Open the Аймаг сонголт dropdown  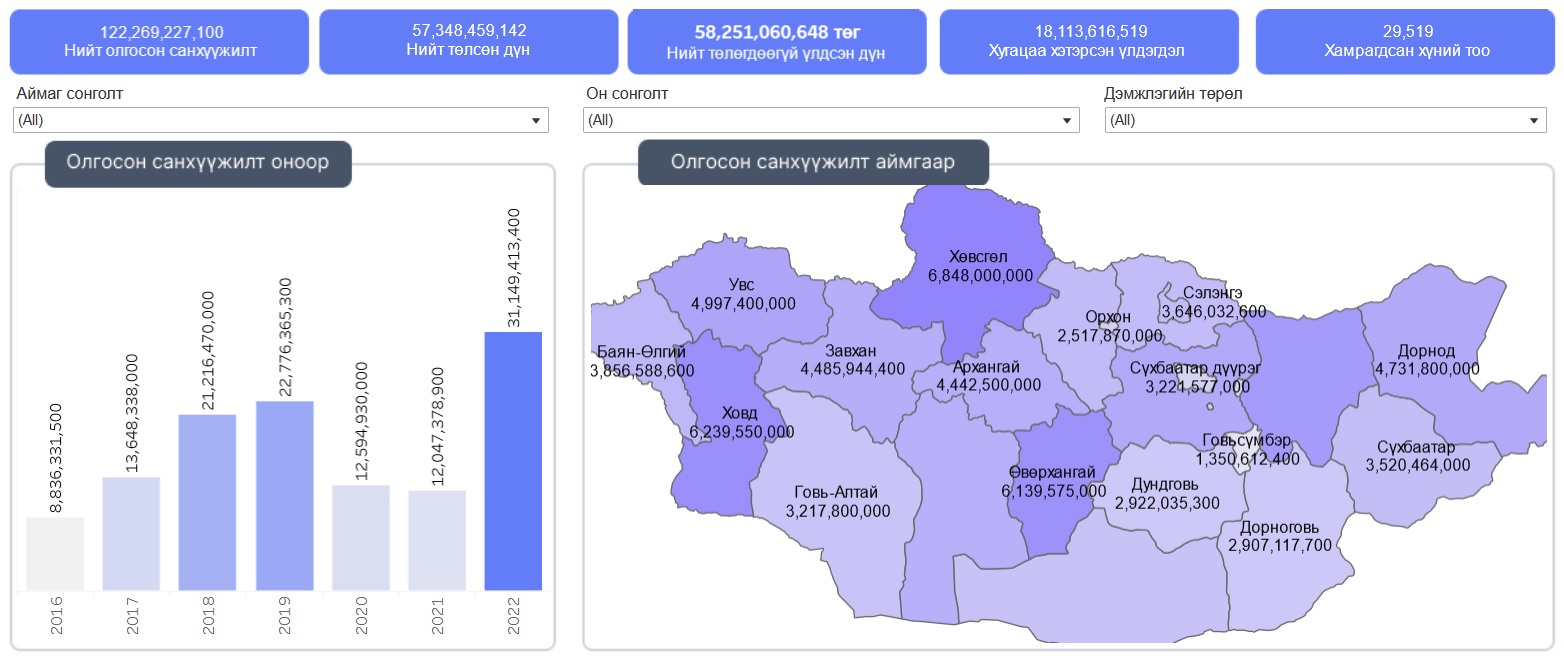[281, 120]
